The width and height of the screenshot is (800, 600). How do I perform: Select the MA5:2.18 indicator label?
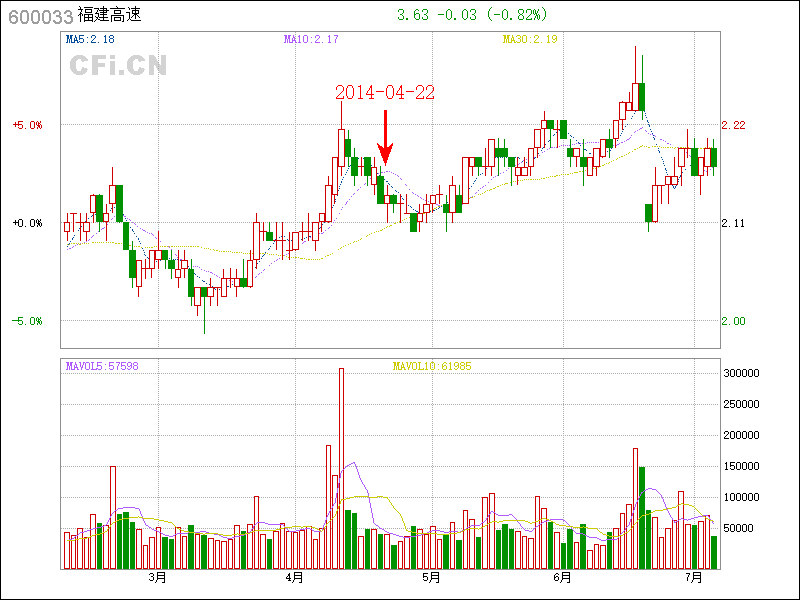point(90,39)
